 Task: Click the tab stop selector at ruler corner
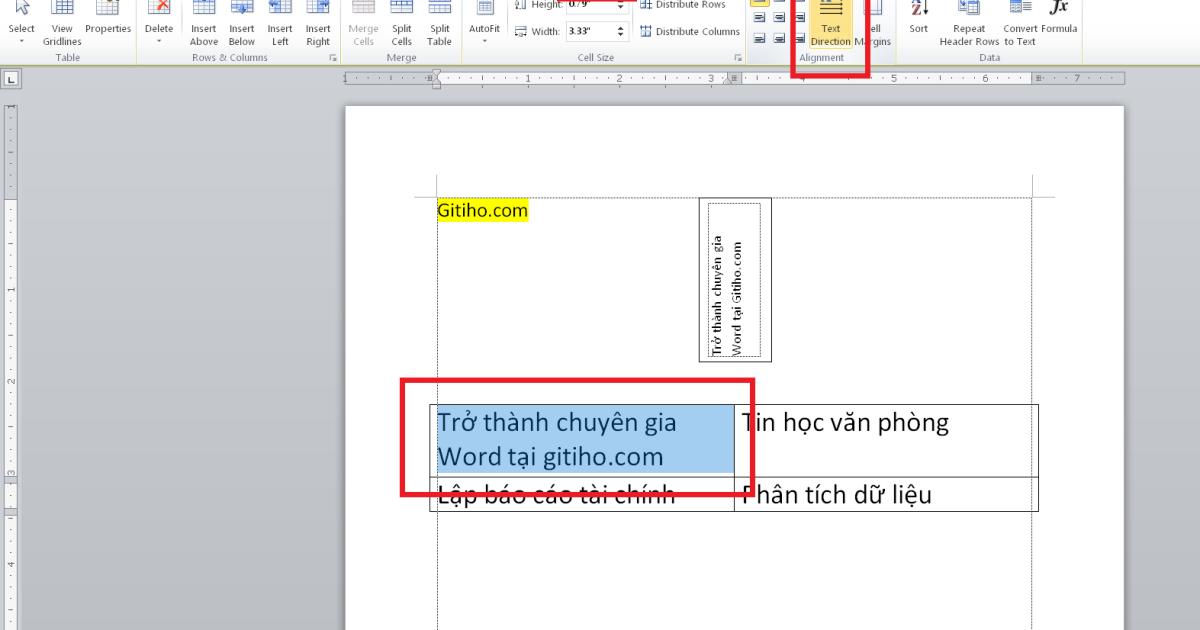click(11, 78)
